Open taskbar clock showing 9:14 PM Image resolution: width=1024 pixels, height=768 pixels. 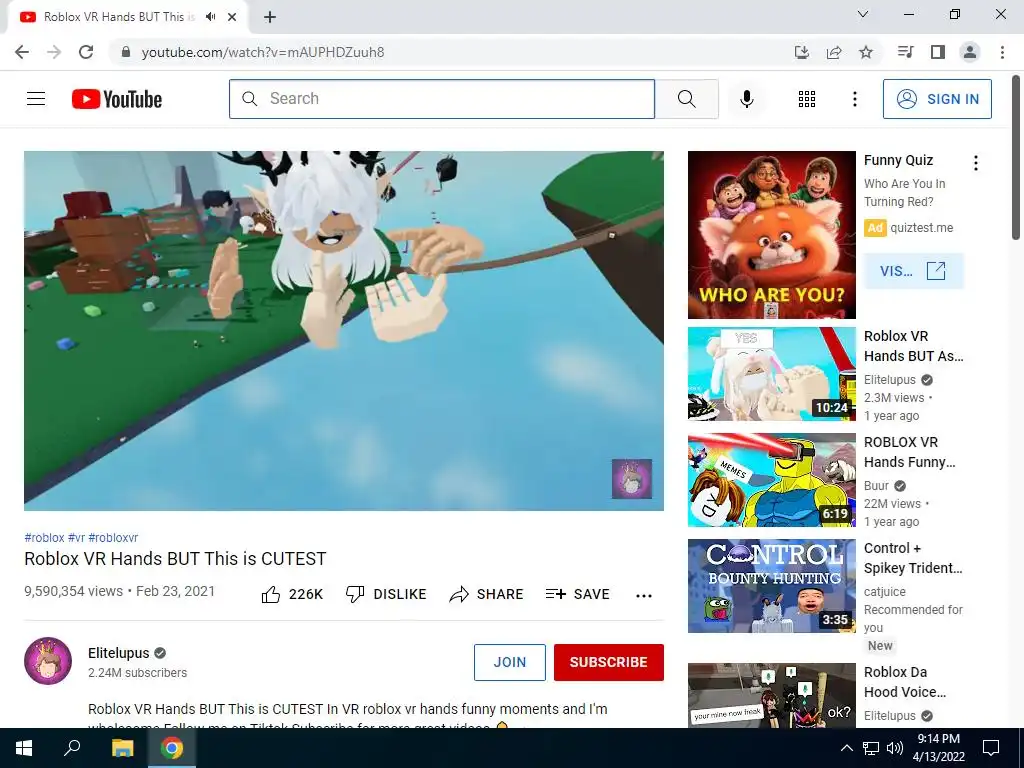pyautogui.click(x=939, y=748)
